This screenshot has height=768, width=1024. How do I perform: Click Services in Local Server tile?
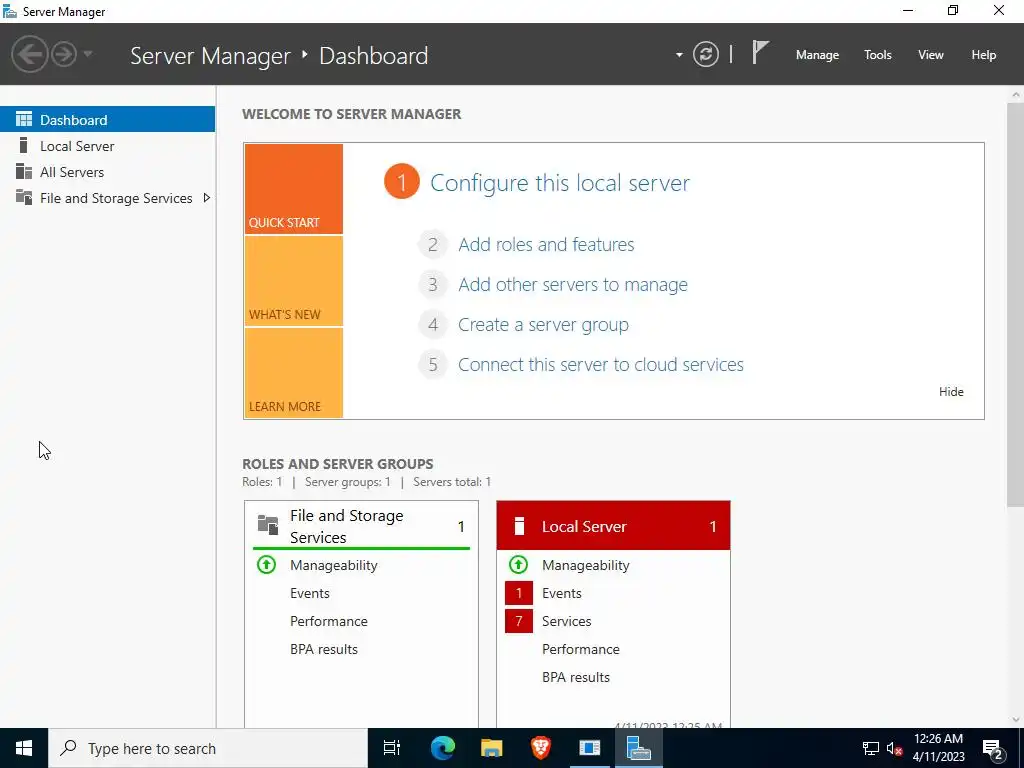[x=566, y=621]
